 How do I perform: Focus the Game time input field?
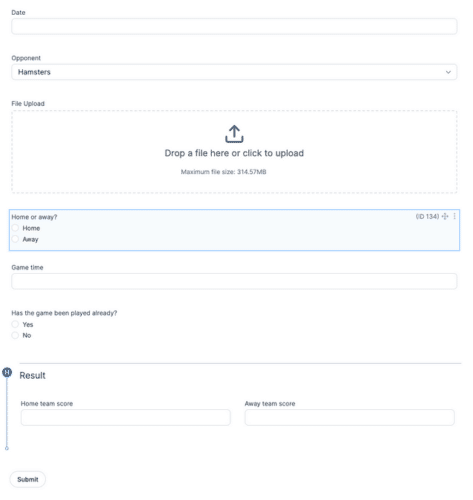(x=234, y=281)
